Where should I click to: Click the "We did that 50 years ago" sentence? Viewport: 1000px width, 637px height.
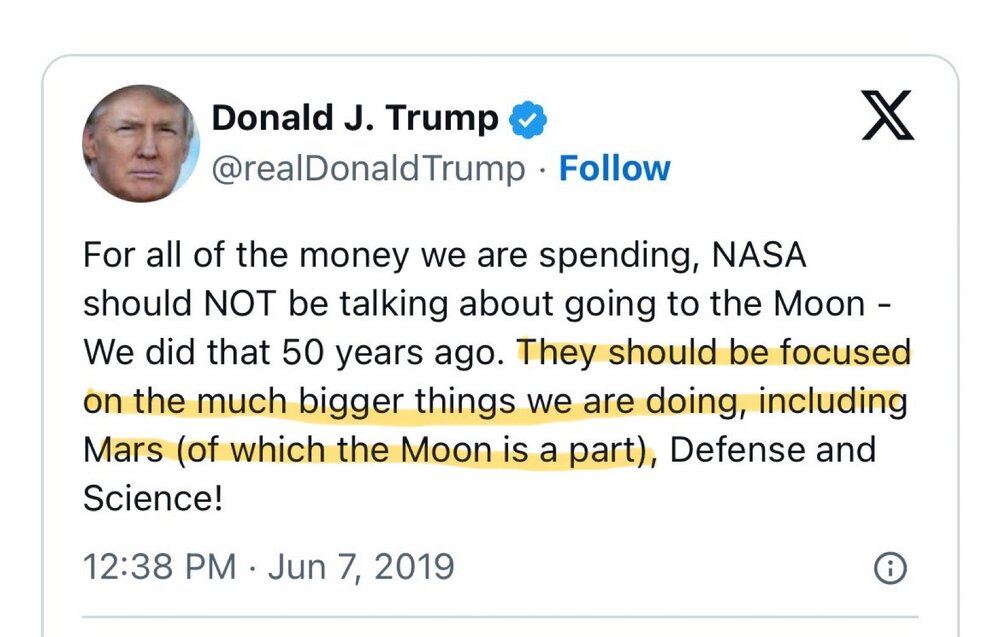pyautogui.click(x=294, y=352)
